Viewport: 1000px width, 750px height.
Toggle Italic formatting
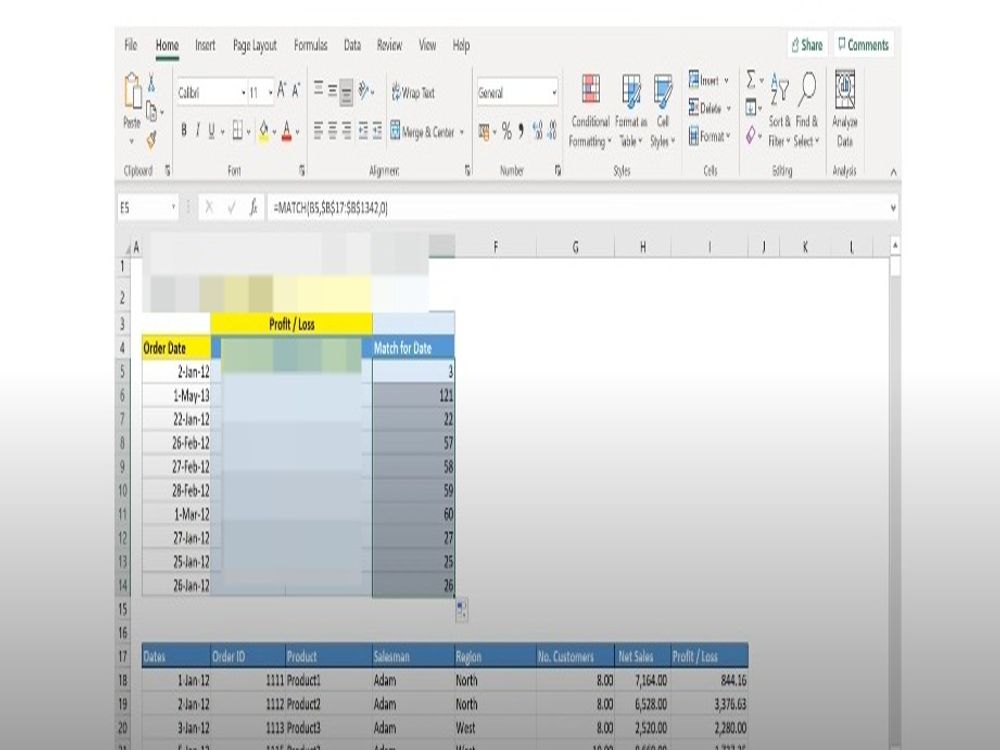198,131
